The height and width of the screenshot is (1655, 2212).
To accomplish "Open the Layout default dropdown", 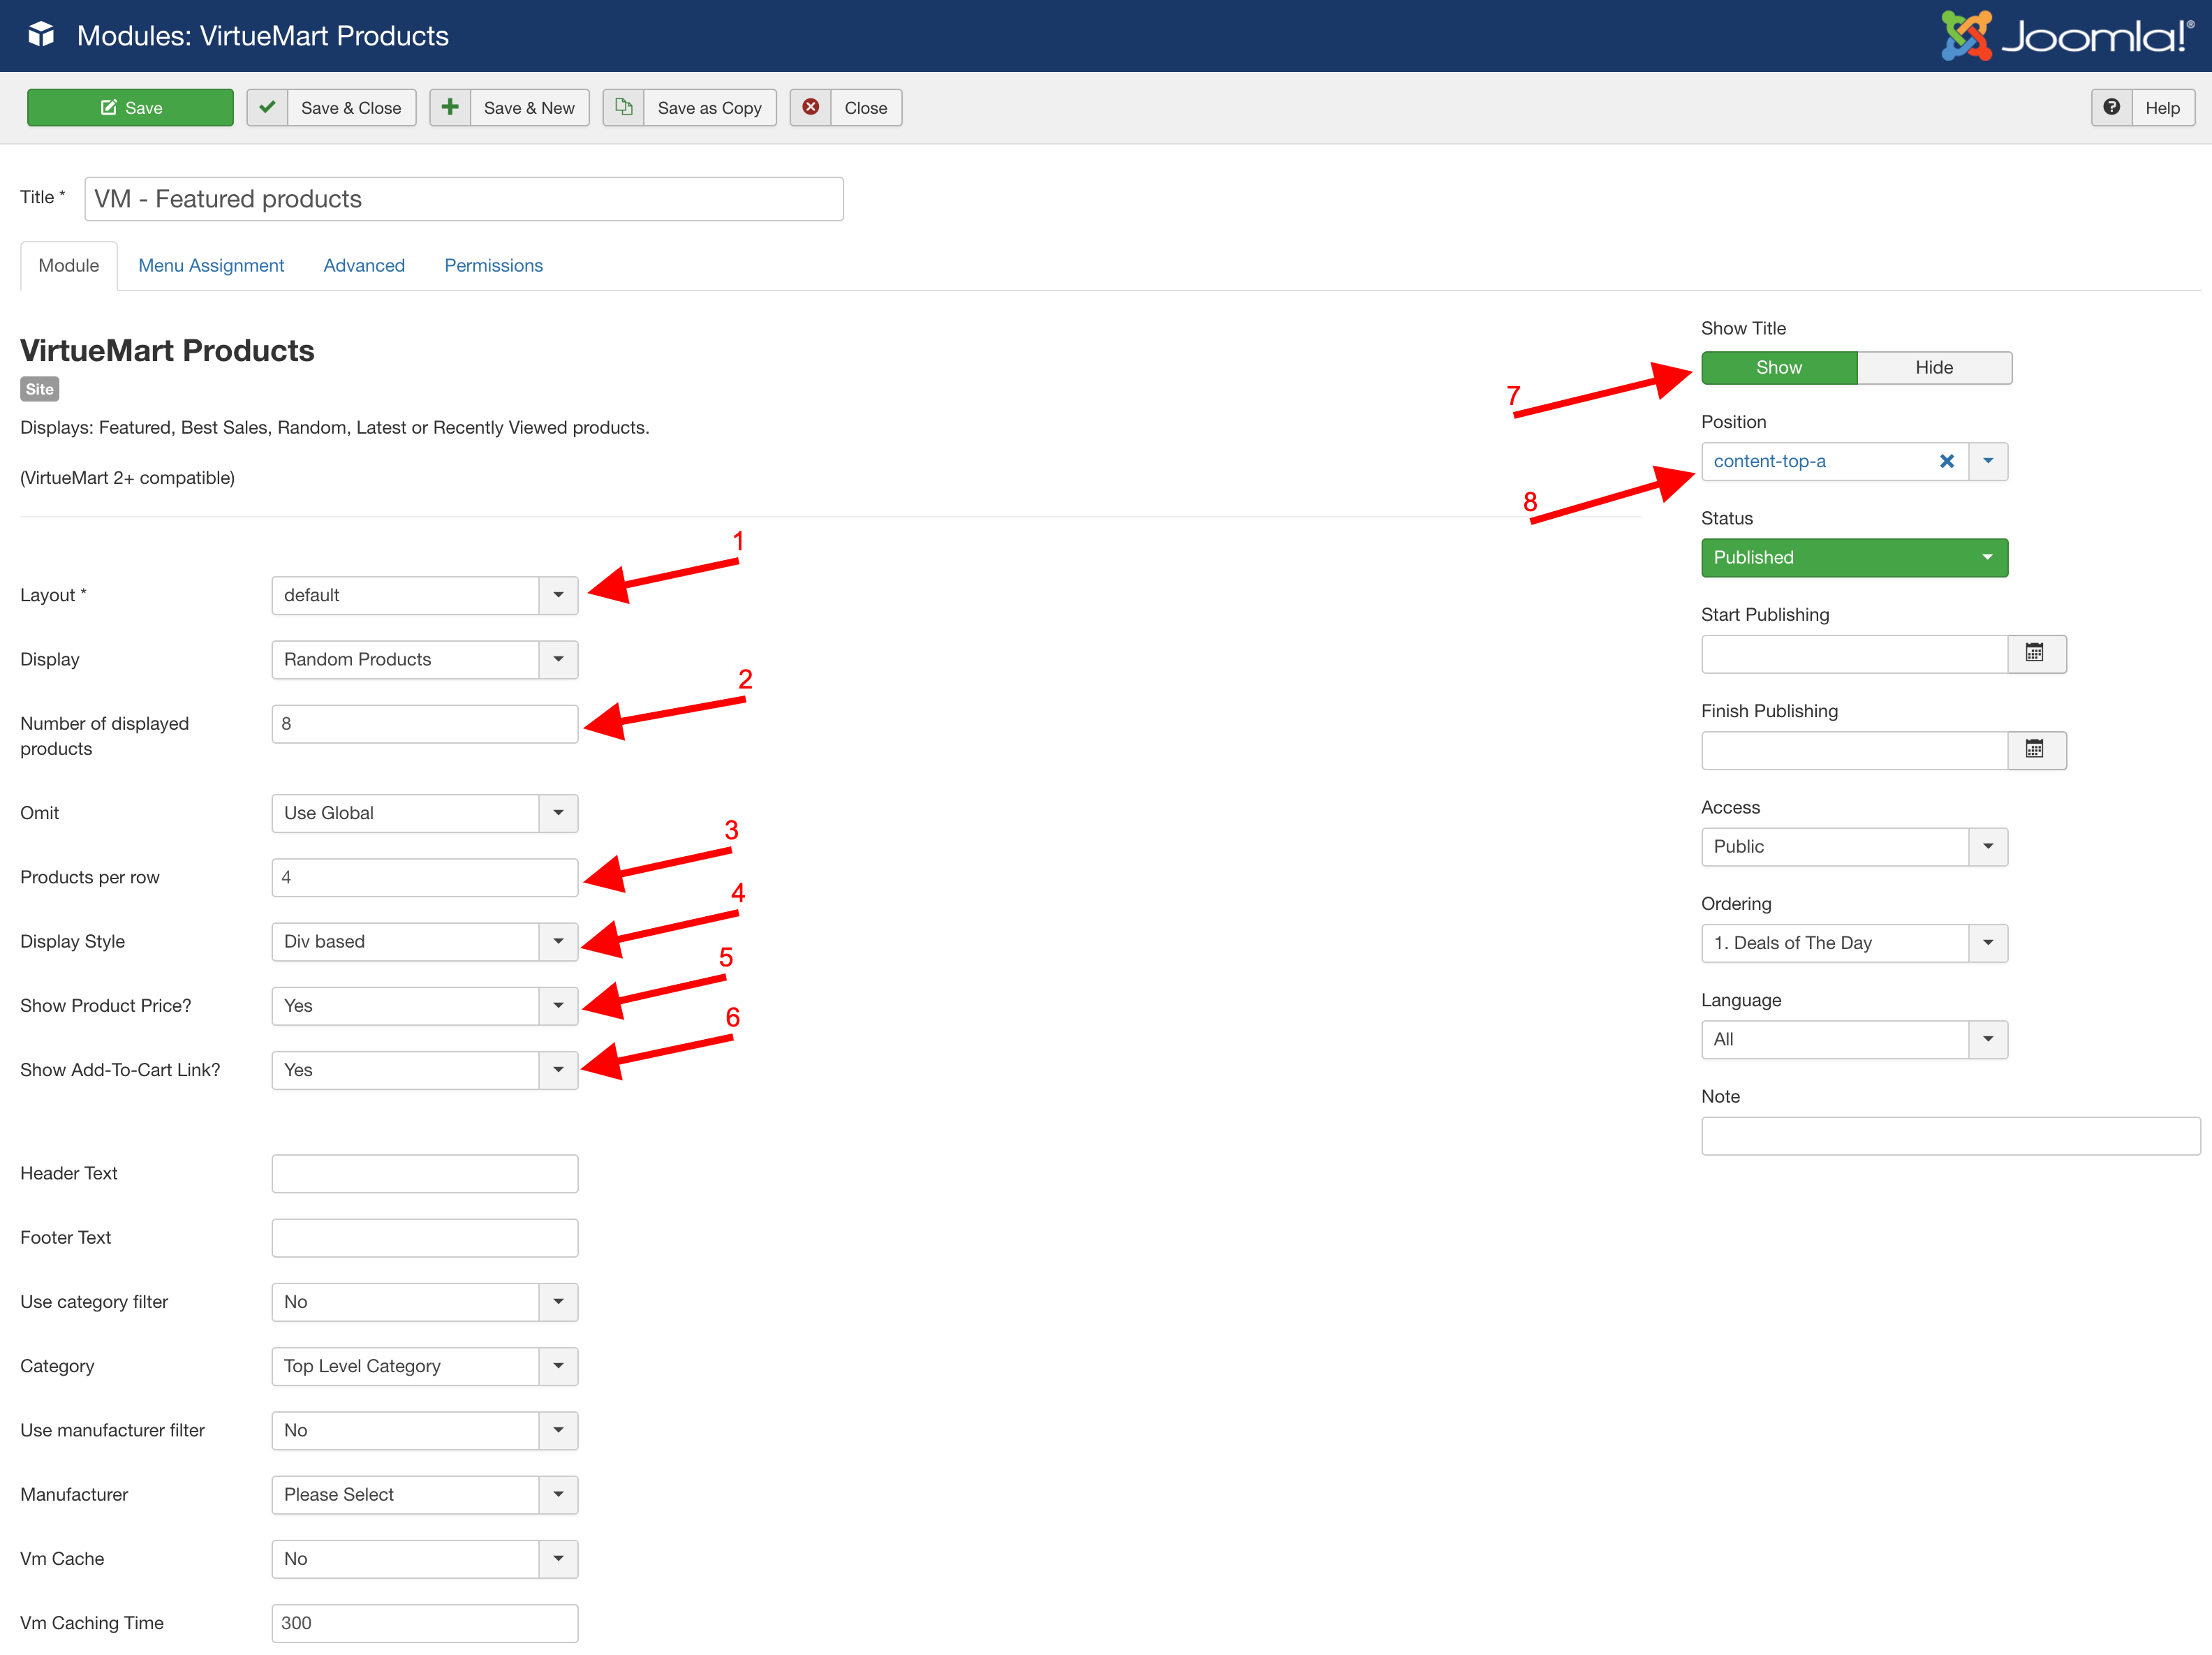I will [x=424, y=595].
